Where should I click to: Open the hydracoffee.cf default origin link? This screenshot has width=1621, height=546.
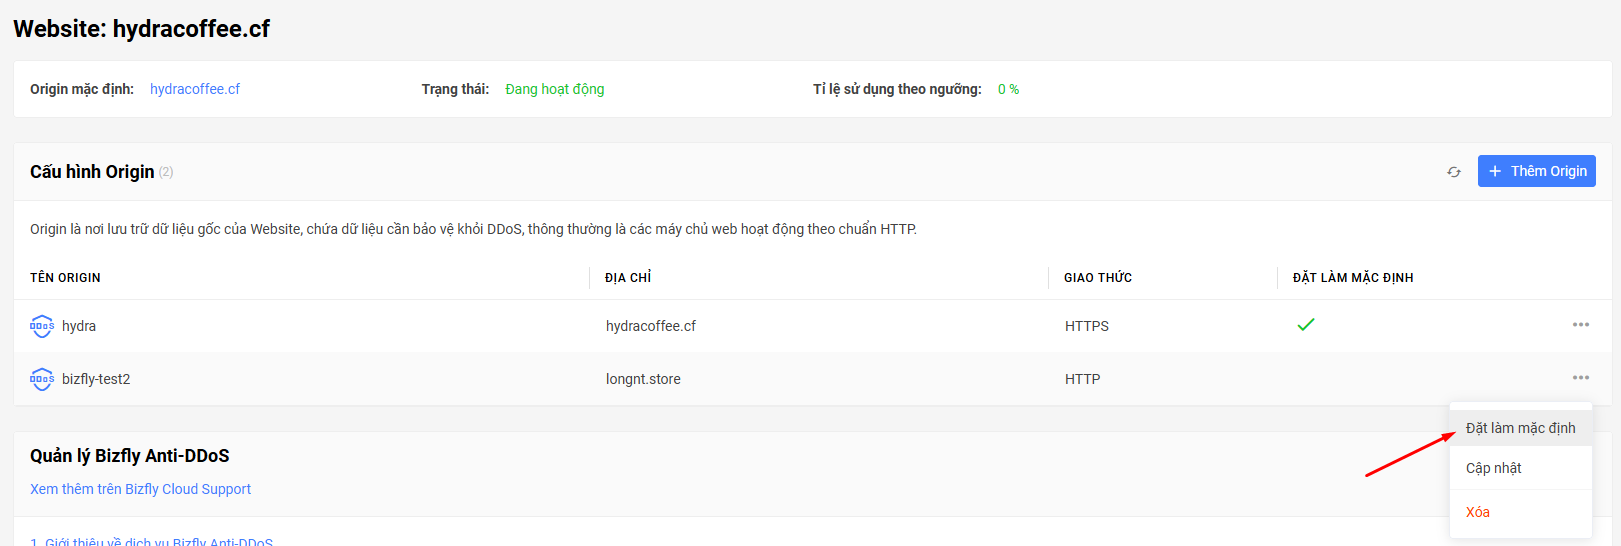click(x=195, y=89)
